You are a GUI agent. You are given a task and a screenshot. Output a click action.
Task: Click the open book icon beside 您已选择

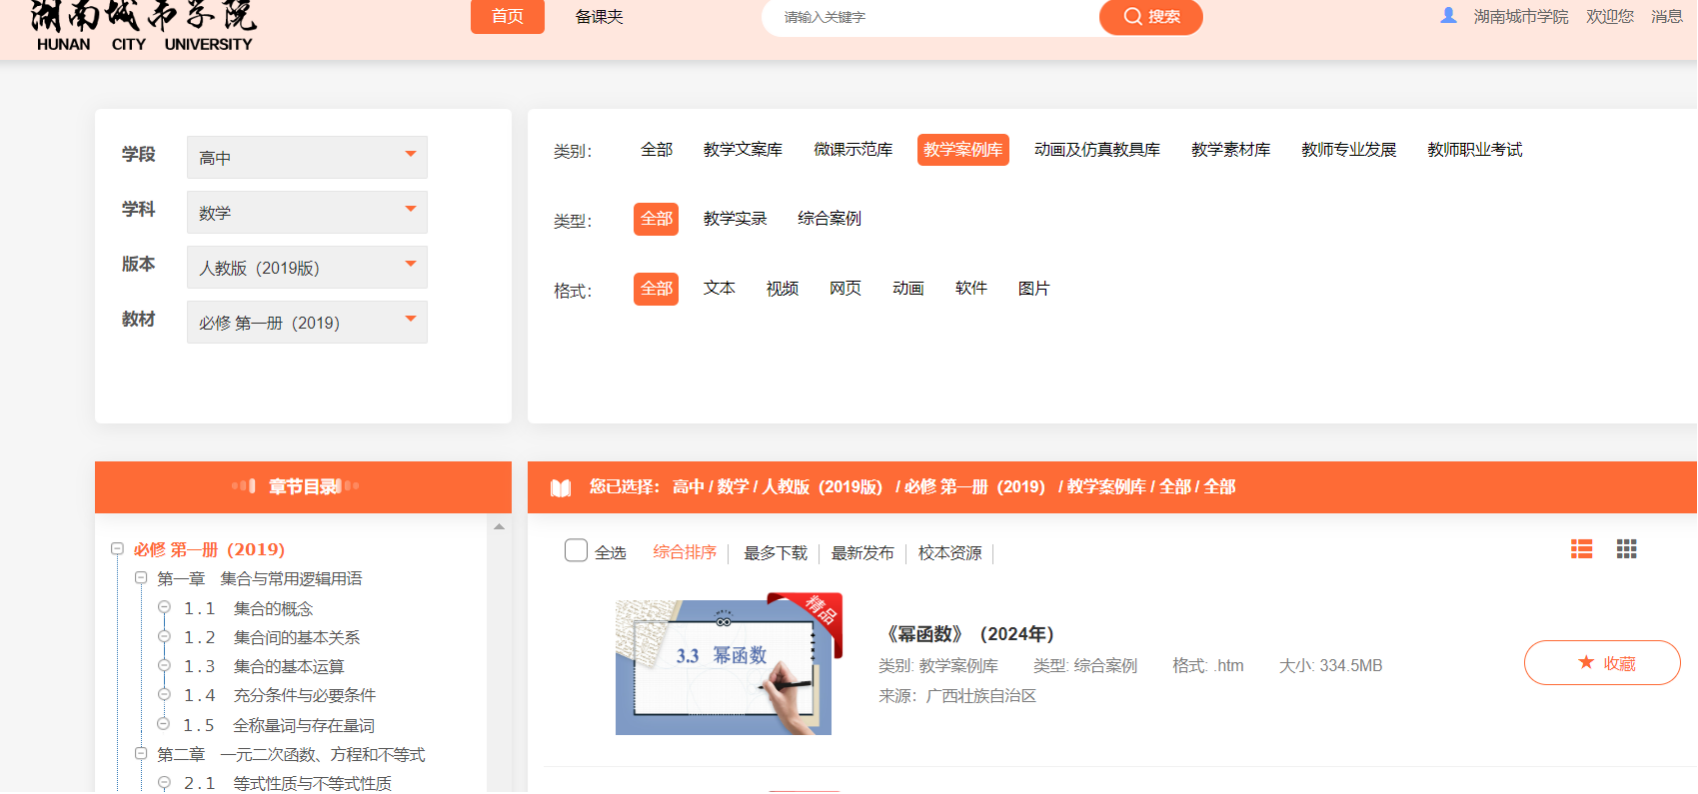pyautogui.click(x=561, y=488)
